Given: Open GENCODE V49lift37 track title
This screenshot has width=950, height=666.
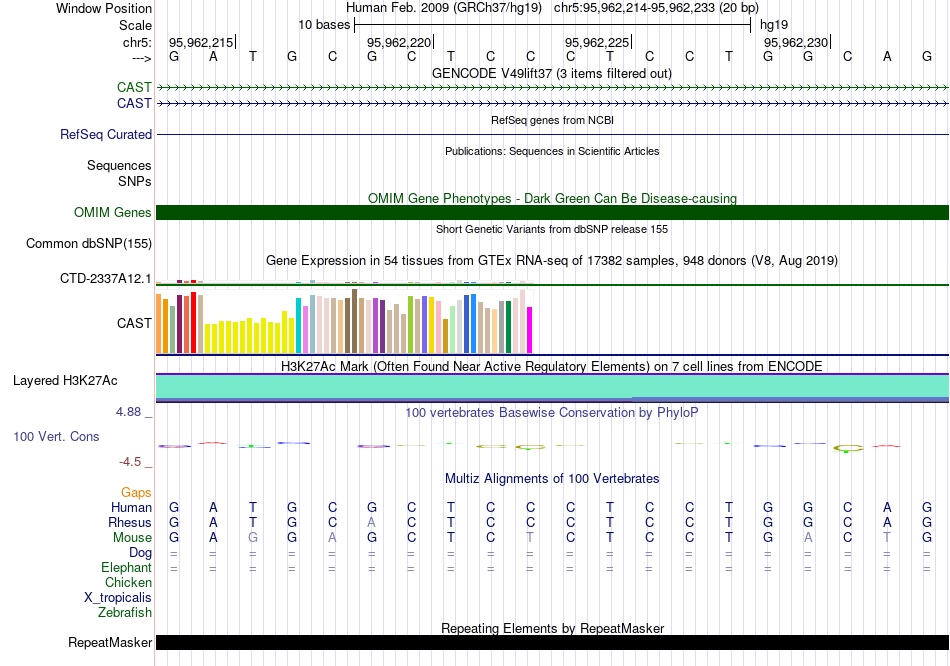Looking at the screenshot, I should pyautogui.click(x=552, y=73).
